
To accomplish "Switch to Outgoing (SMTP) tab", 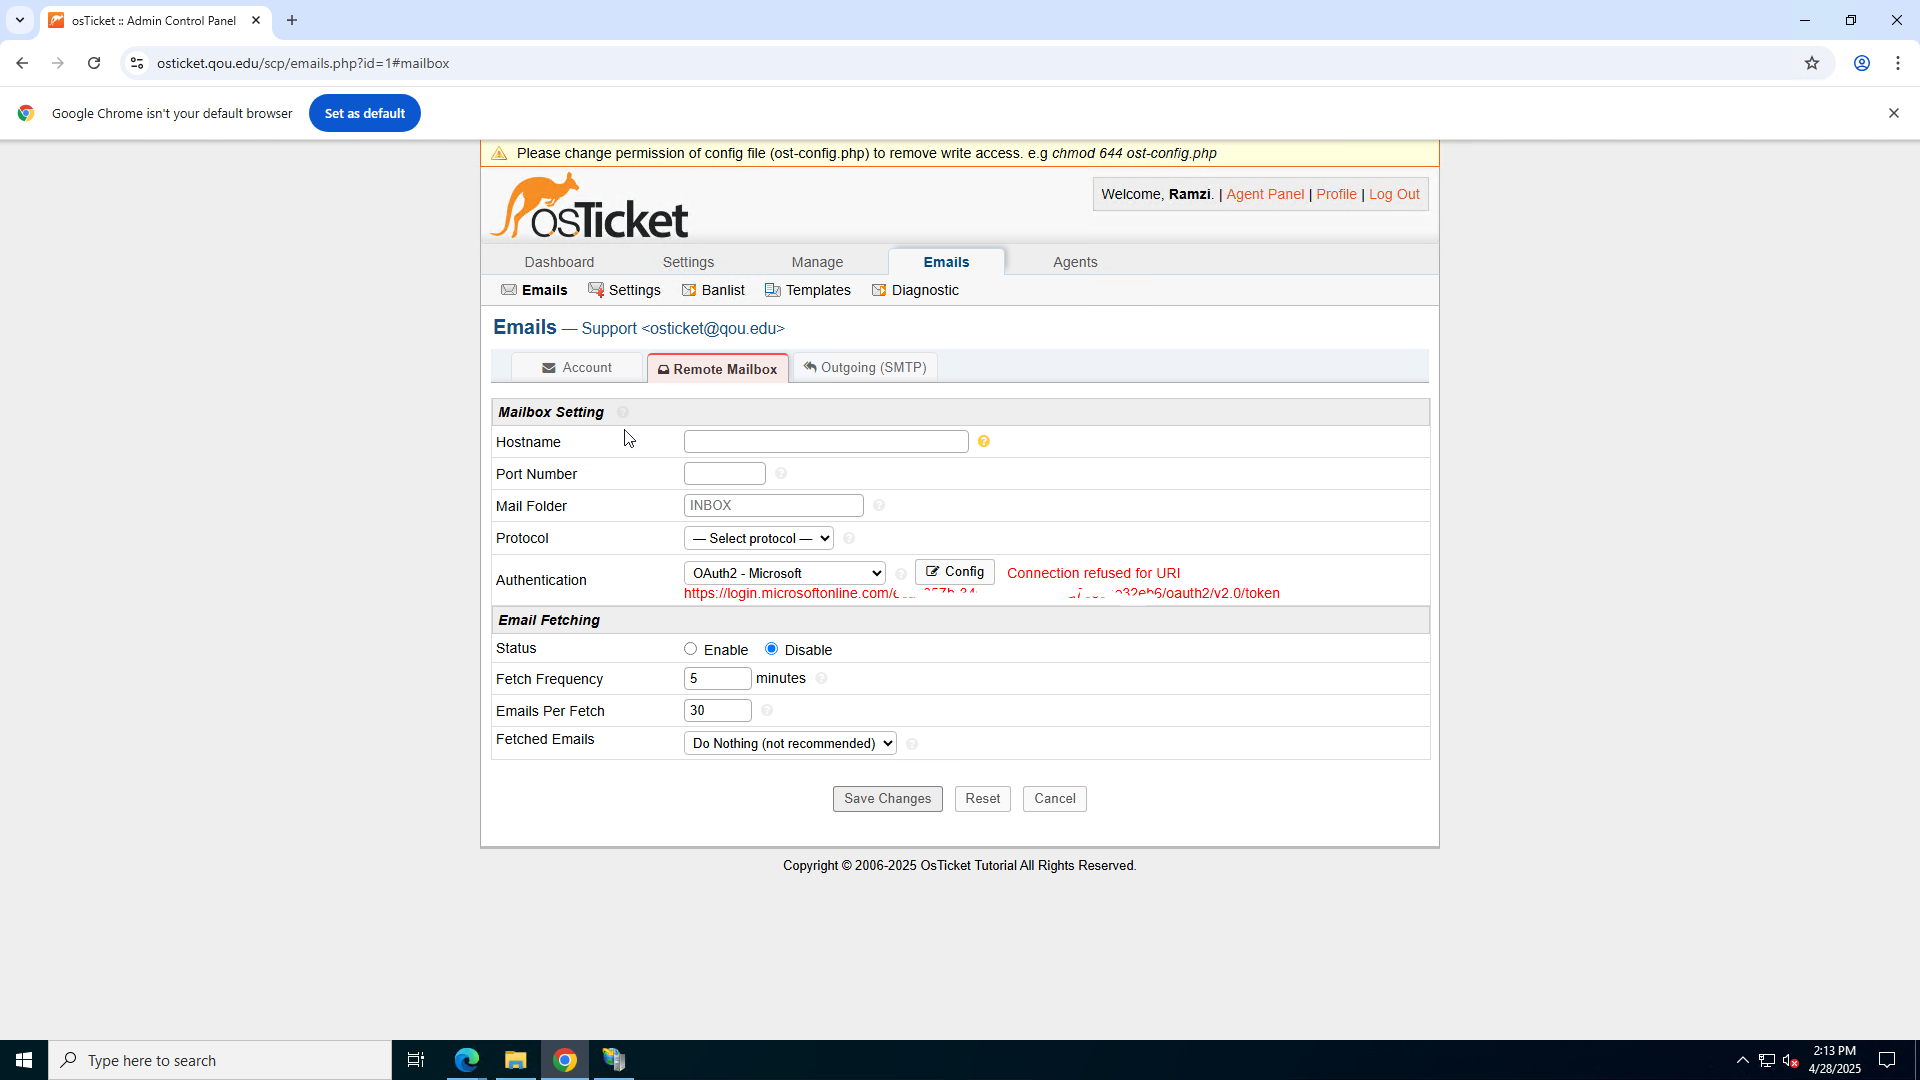I will click(x=865, y=368).
